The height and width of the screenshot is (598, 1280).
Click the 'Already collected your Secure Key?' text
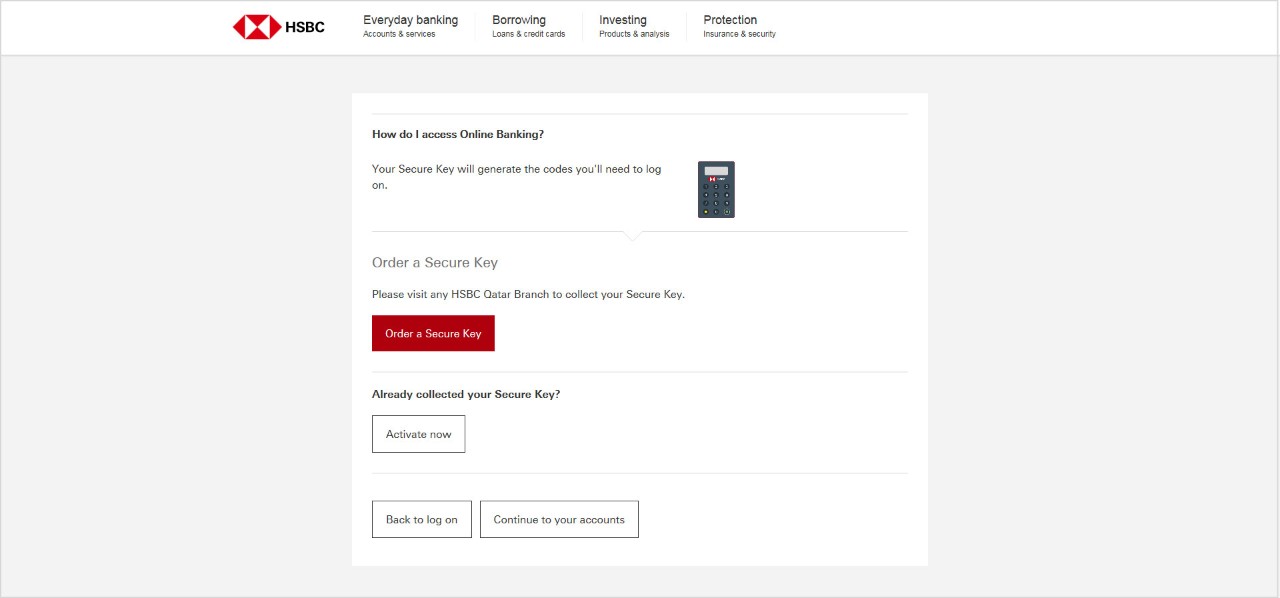[466, 394]
